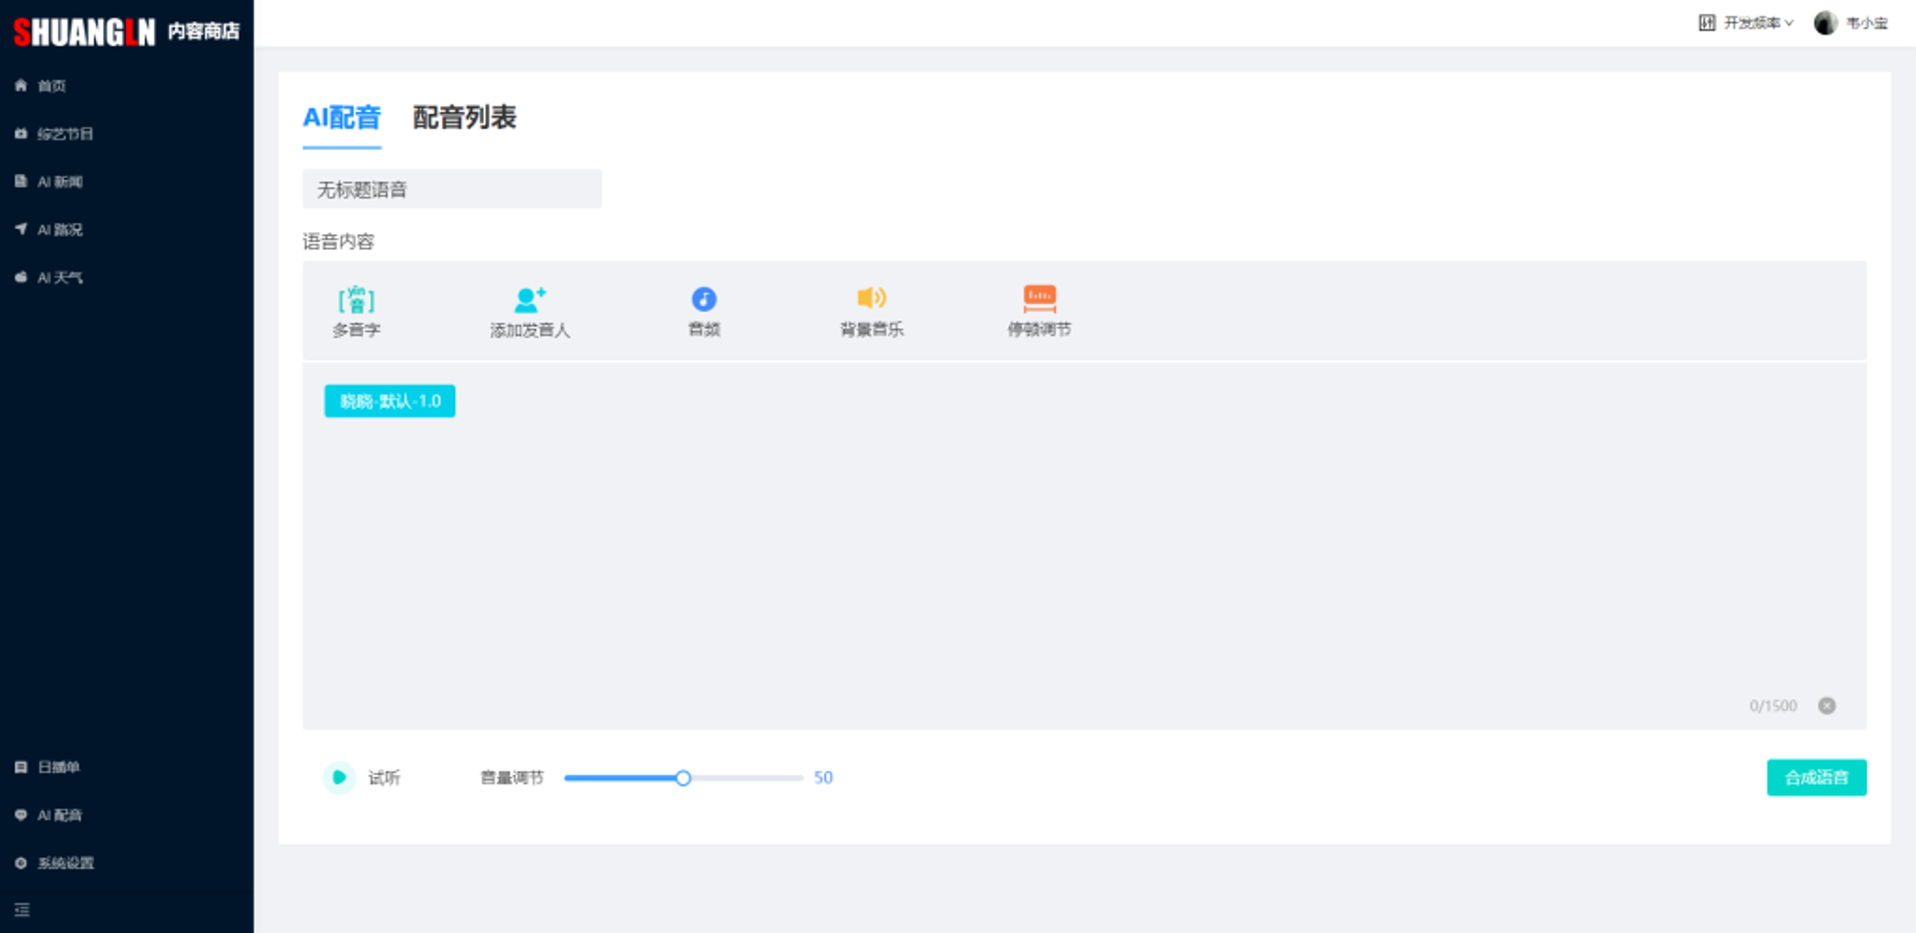Open the 音频 (audio) tool
This screenshot has width=1916, height=933.
click(x=703, y=310)
